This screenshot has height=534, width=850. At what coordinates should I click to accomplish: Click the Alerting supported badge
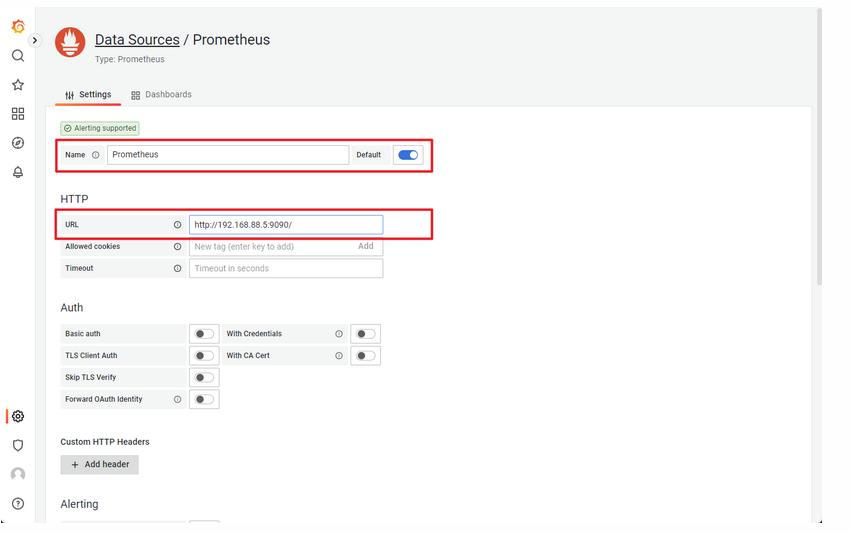pyautogui.click(x=100, y=128)
